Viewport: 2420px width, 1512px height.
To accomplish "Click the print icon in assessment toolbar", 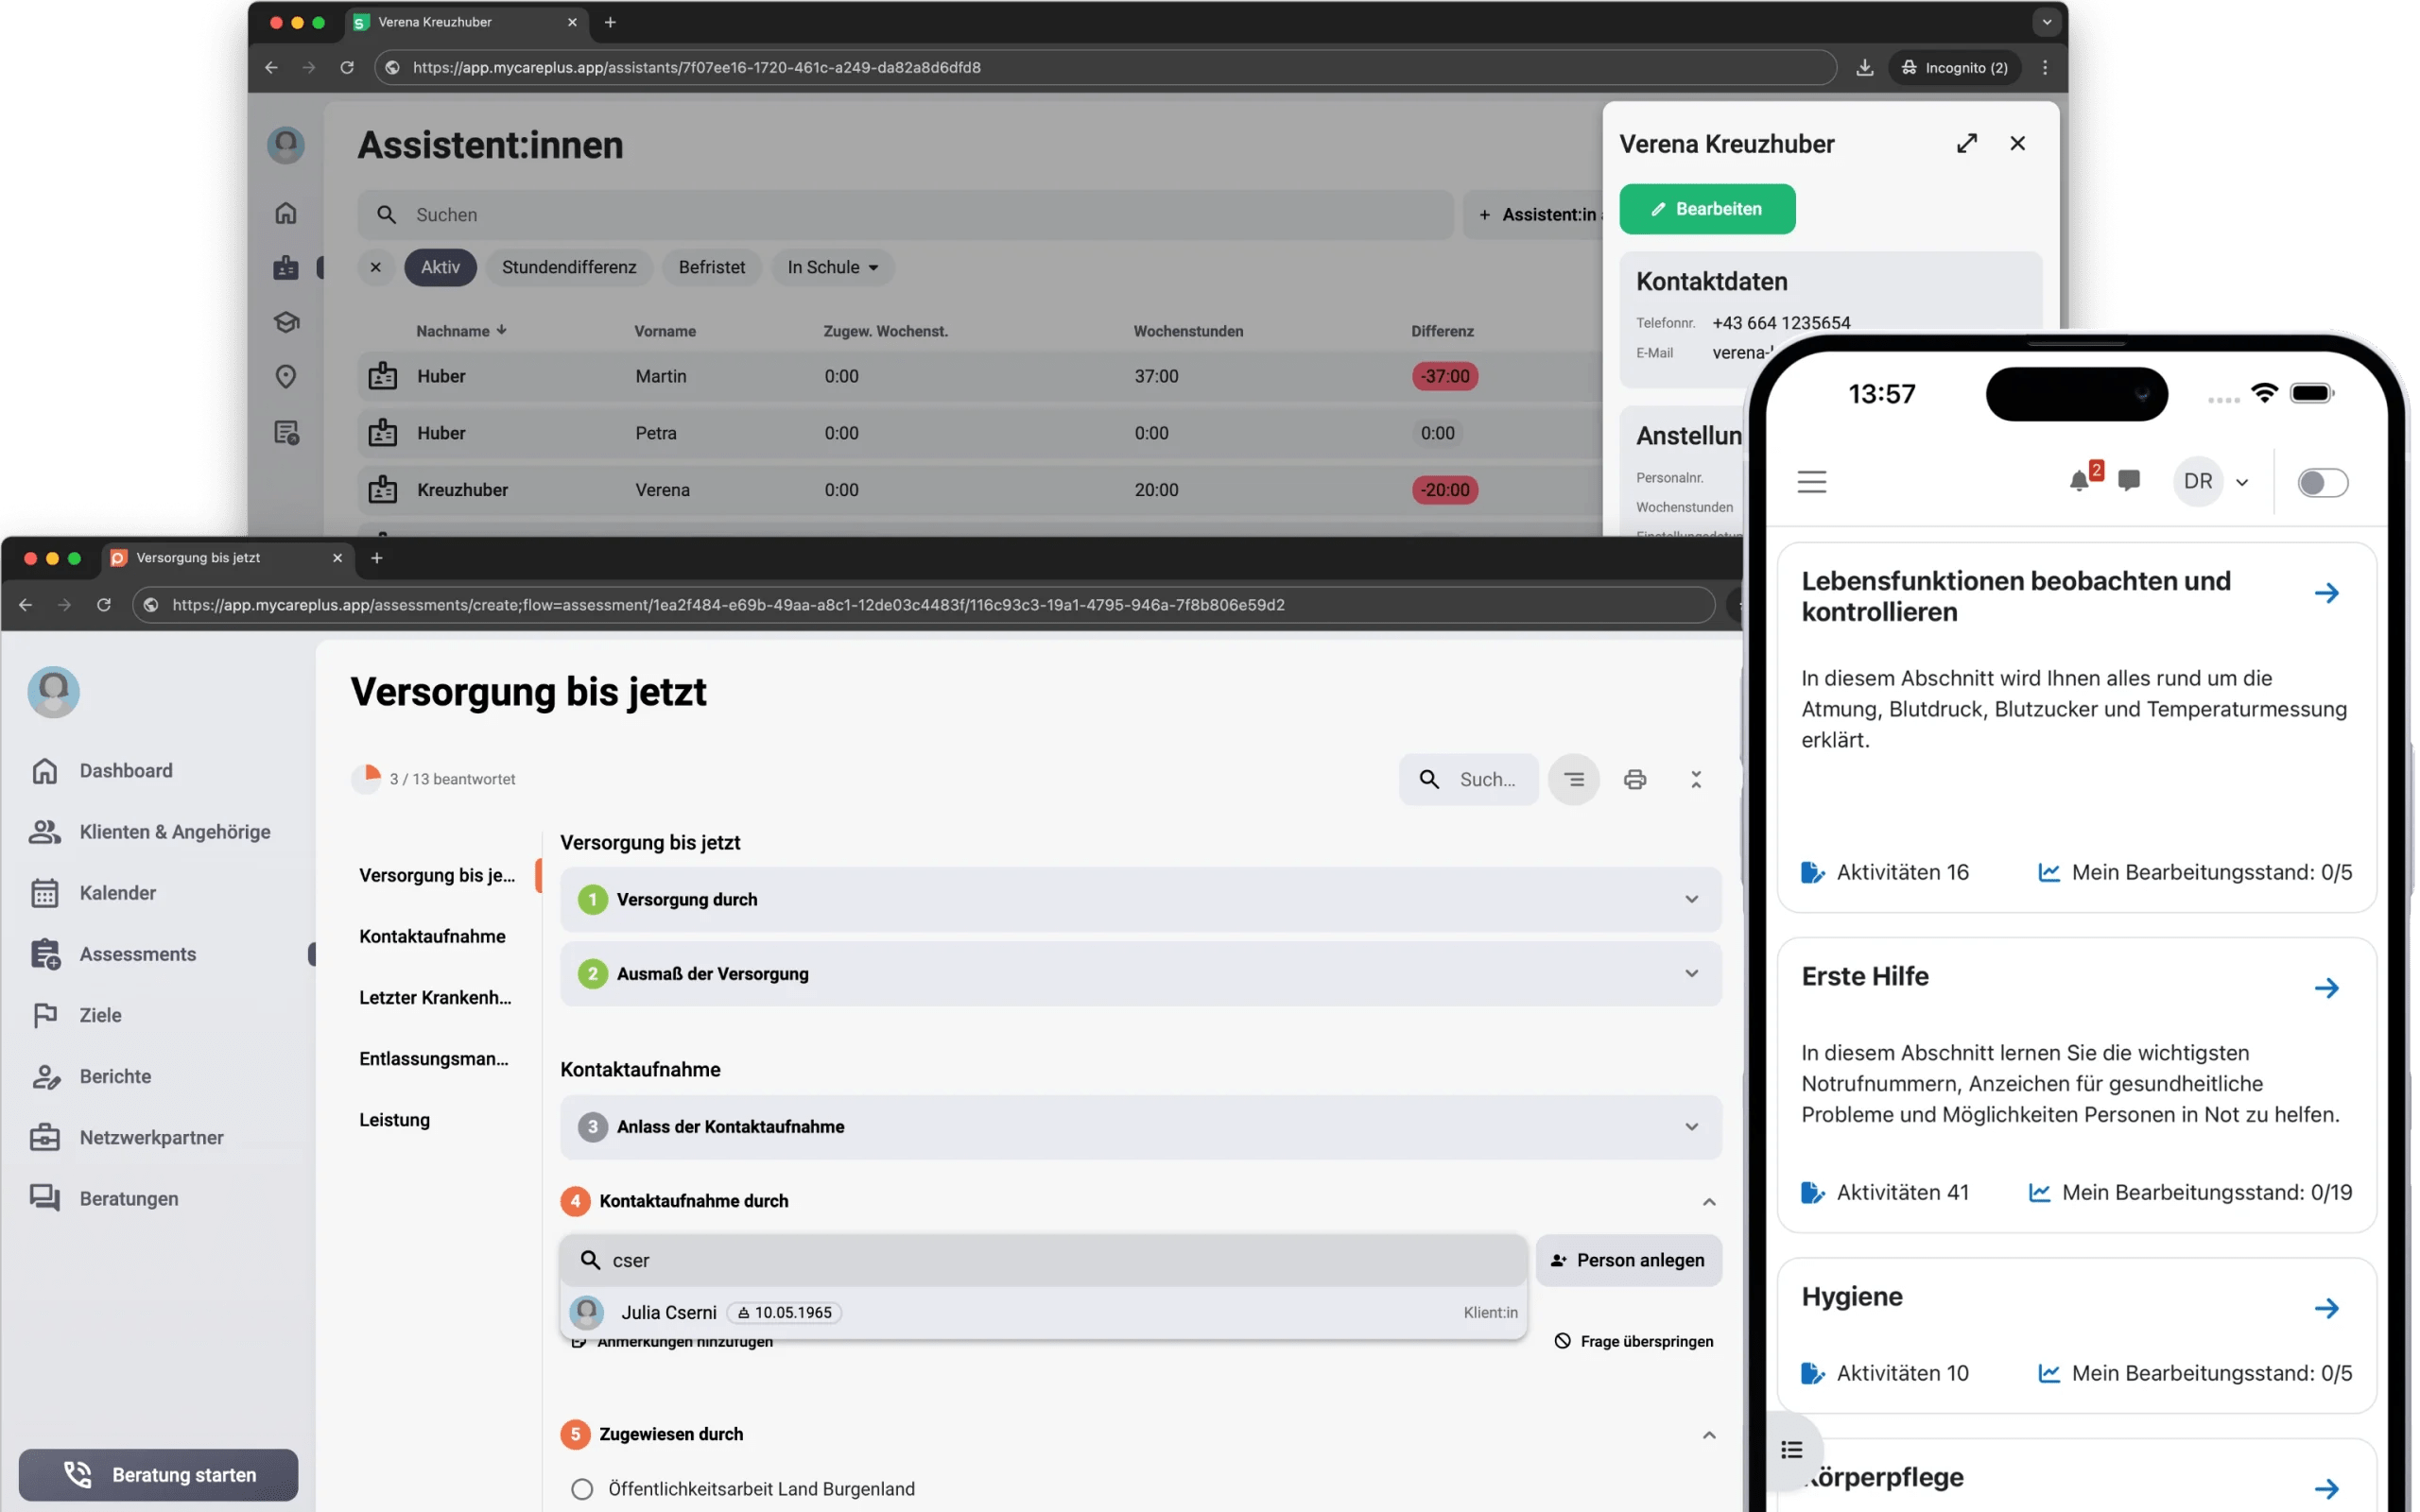I will coord(1634,779).
